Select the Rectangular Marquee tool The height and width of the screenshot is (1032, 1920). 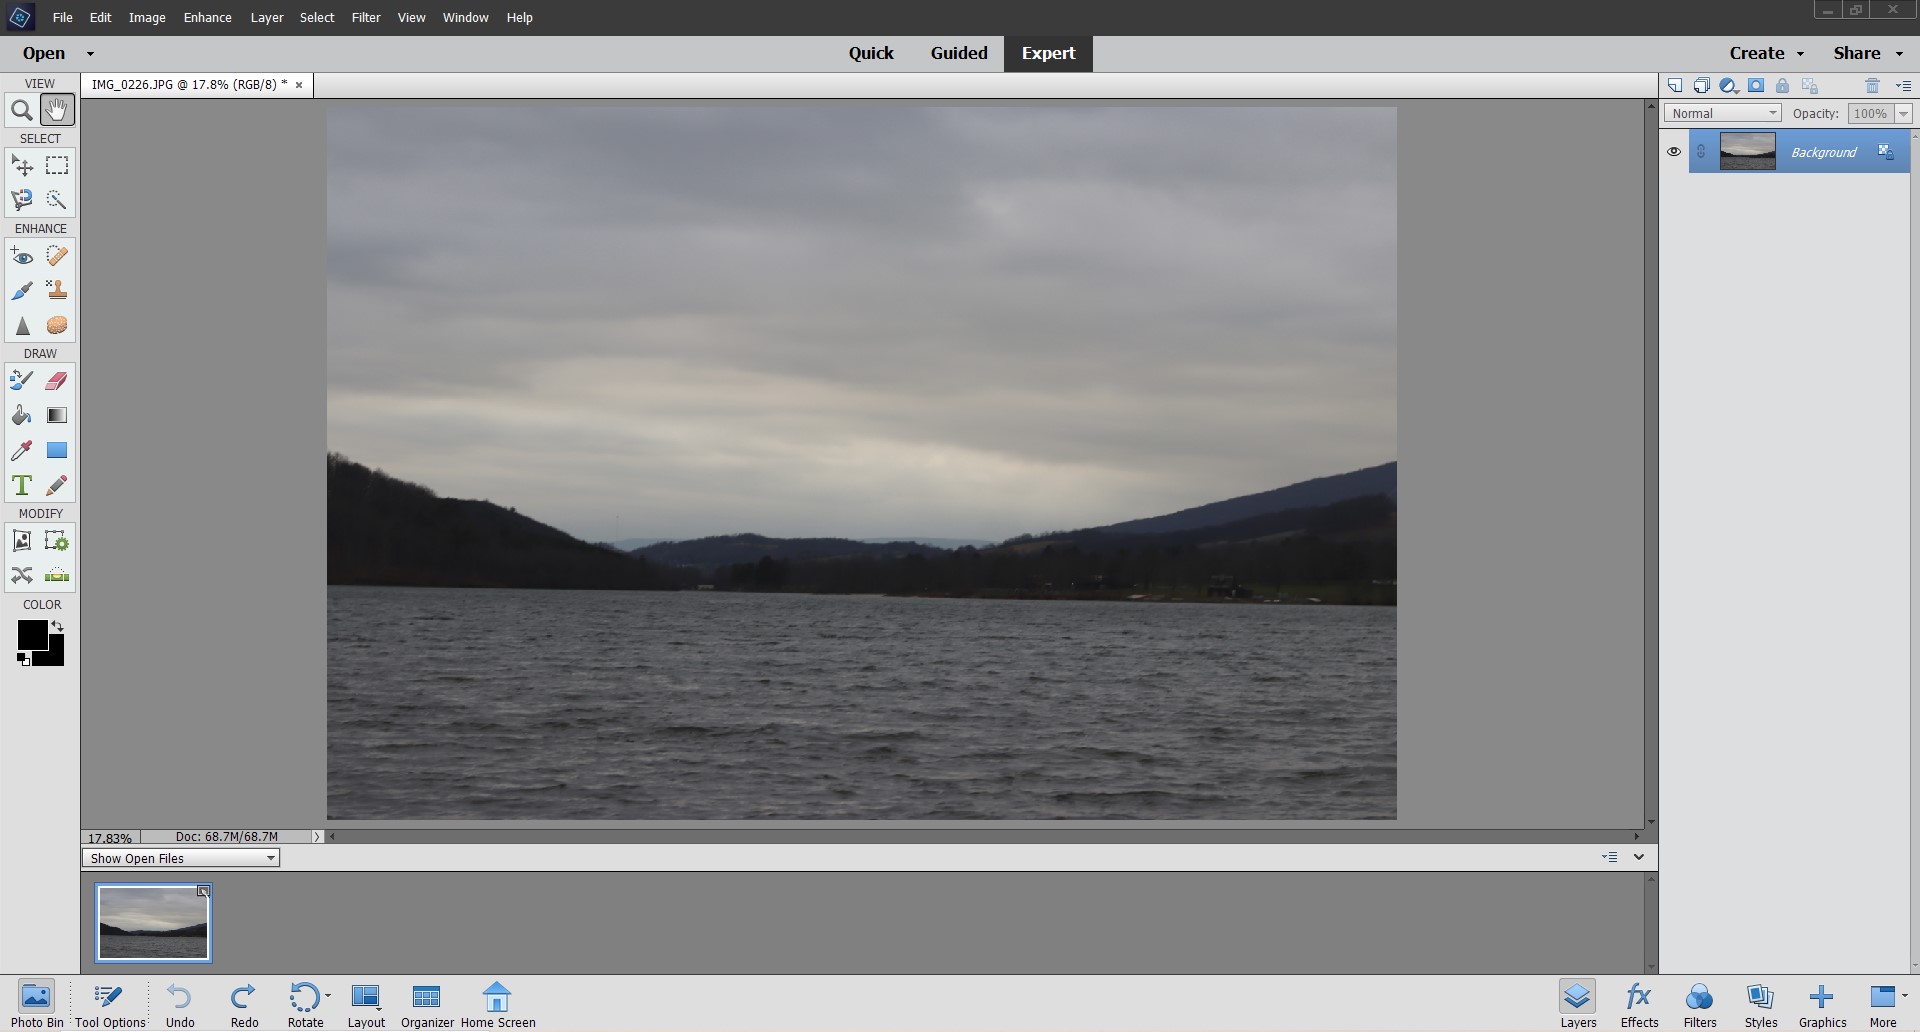click(56, 165)
